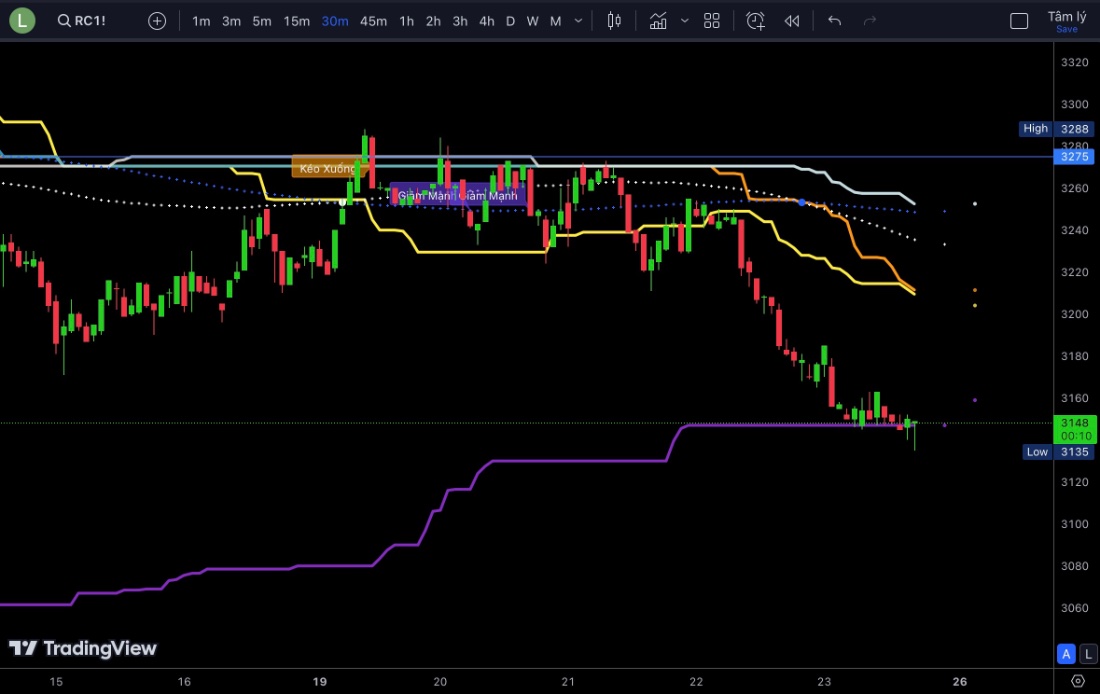Open the user profile avatar L
The image size is (1100, 694).
click(22, 20)
